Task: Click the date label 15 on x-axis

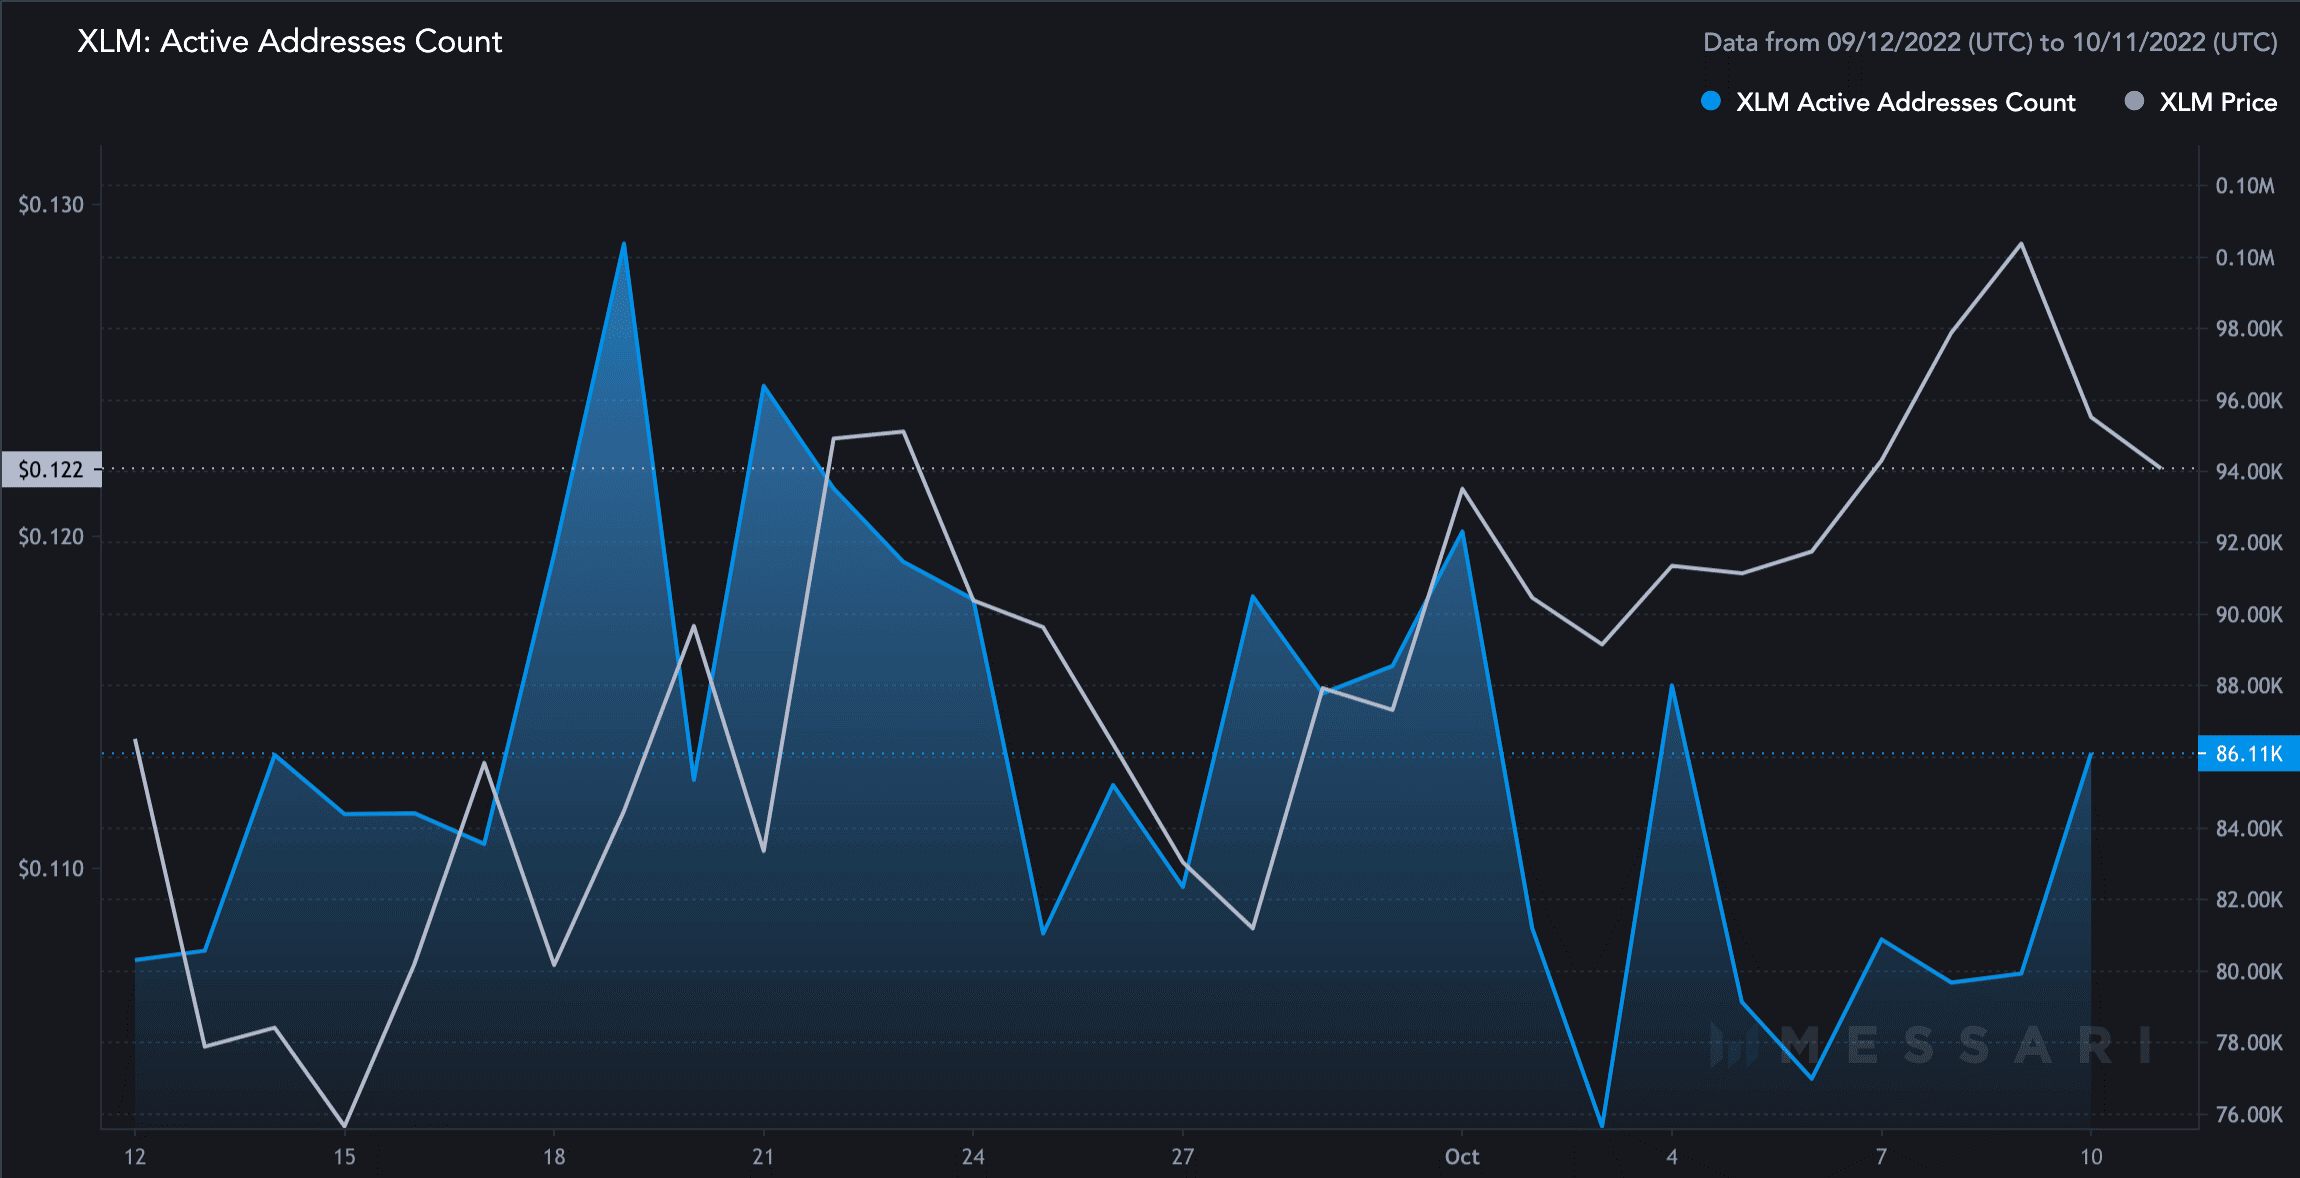Action: pyautogui.click(x=344, y=1157)
